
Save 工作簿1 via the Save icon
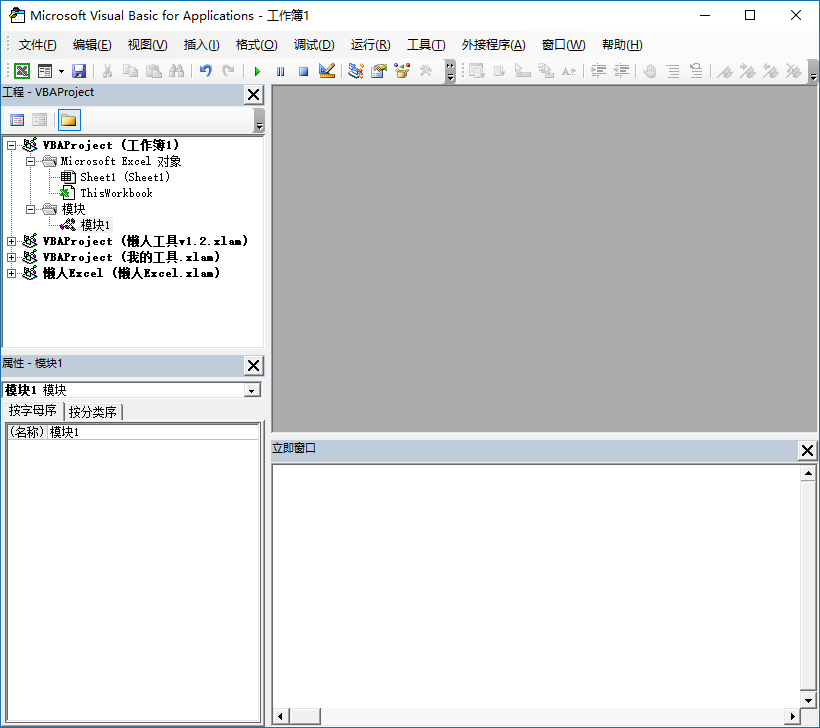point(79,70)
